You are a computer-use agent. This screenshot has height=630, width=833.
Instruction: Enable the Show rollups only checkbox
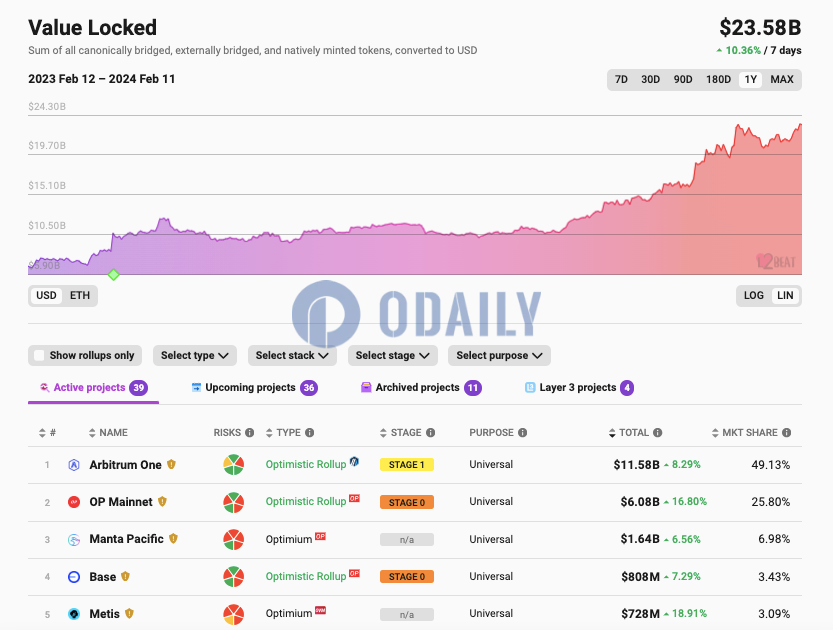[x=39, y=355]
